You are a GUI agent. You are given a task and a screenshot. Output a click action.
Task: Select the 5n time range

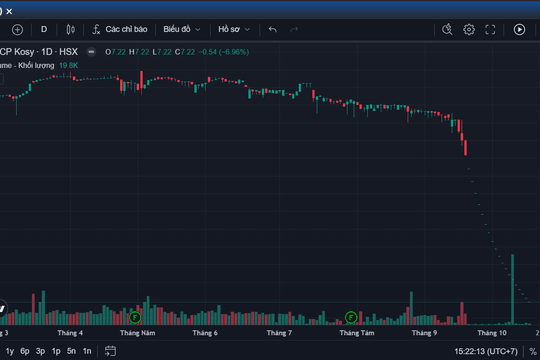[71, 351]
